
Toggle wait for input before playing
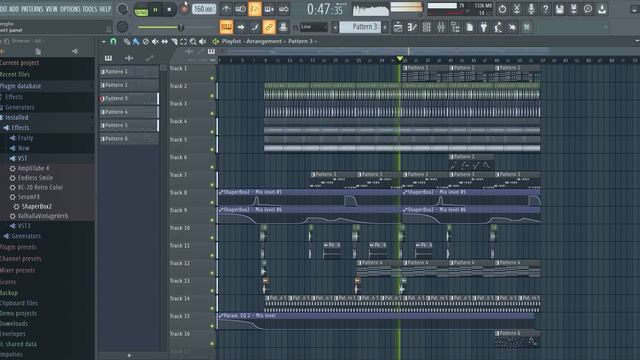(x=240, y=9)
